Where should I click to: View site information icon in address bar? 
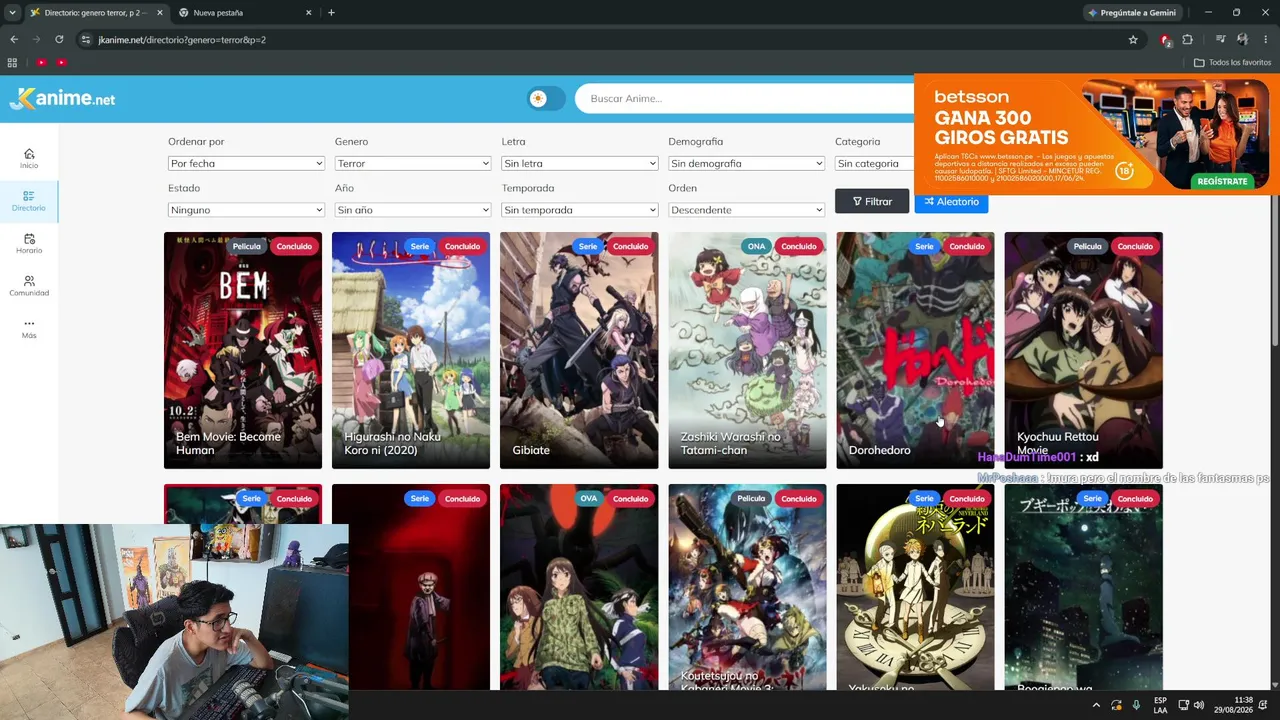click(86, 40)
